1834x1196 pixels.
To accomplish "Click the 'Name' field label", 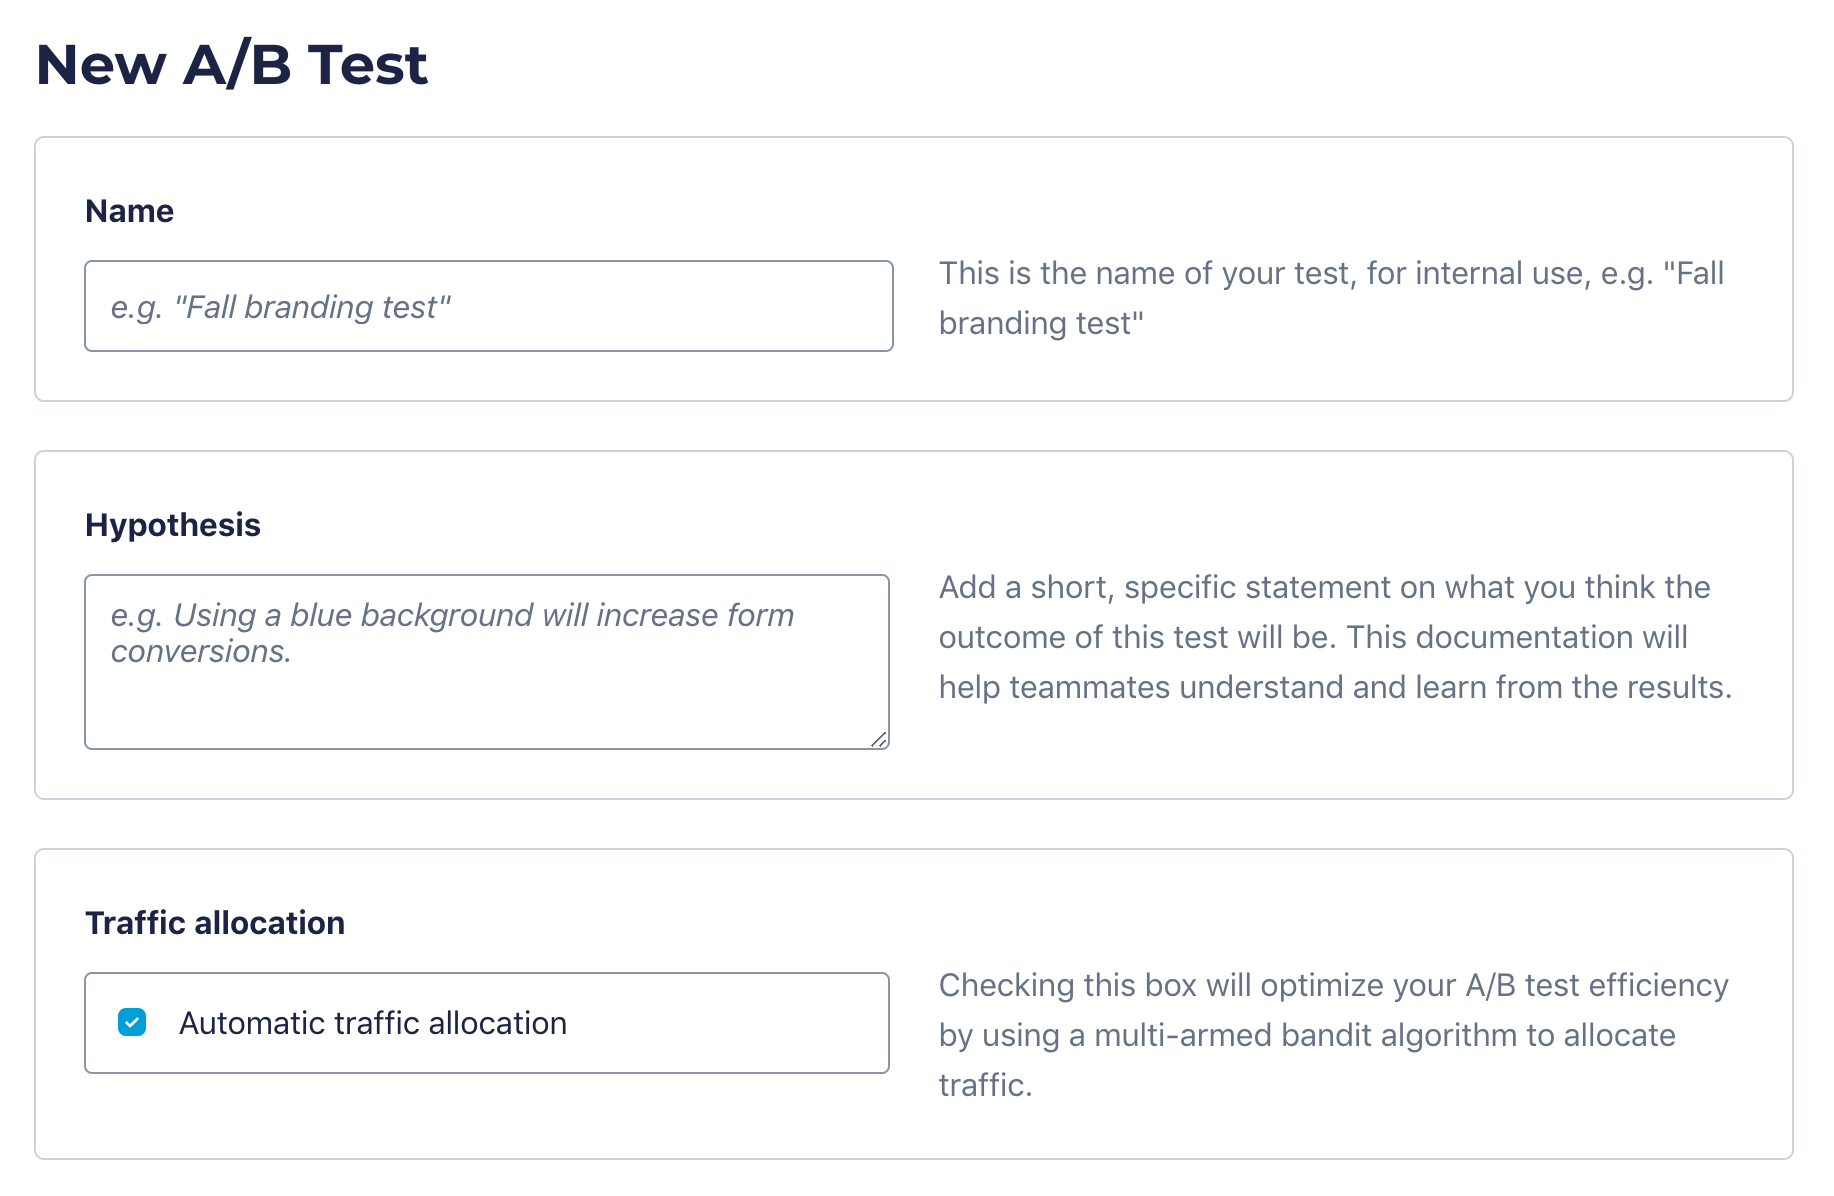I will 129,211.
